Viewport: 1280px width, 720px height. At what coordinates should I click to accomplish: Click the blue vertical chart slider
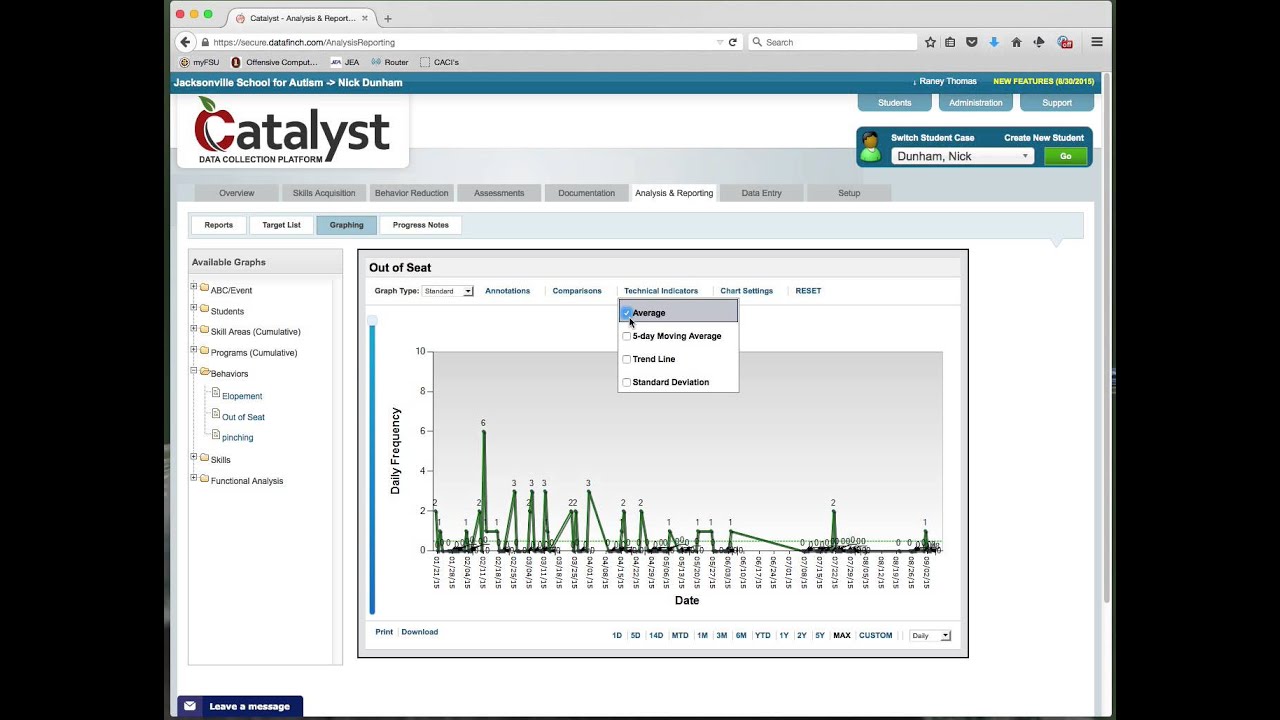[372, 465]
